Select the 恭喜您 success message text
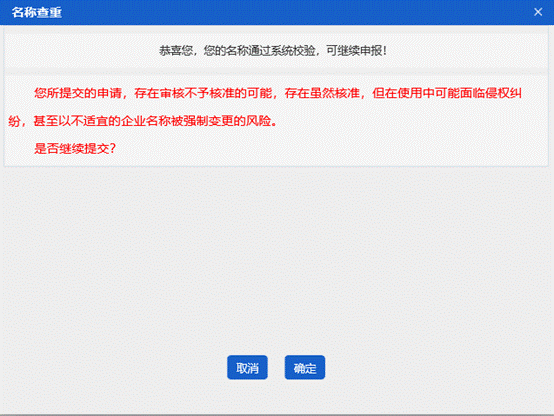Viewport: 554px width, 416px height. [x=273, y=51]
